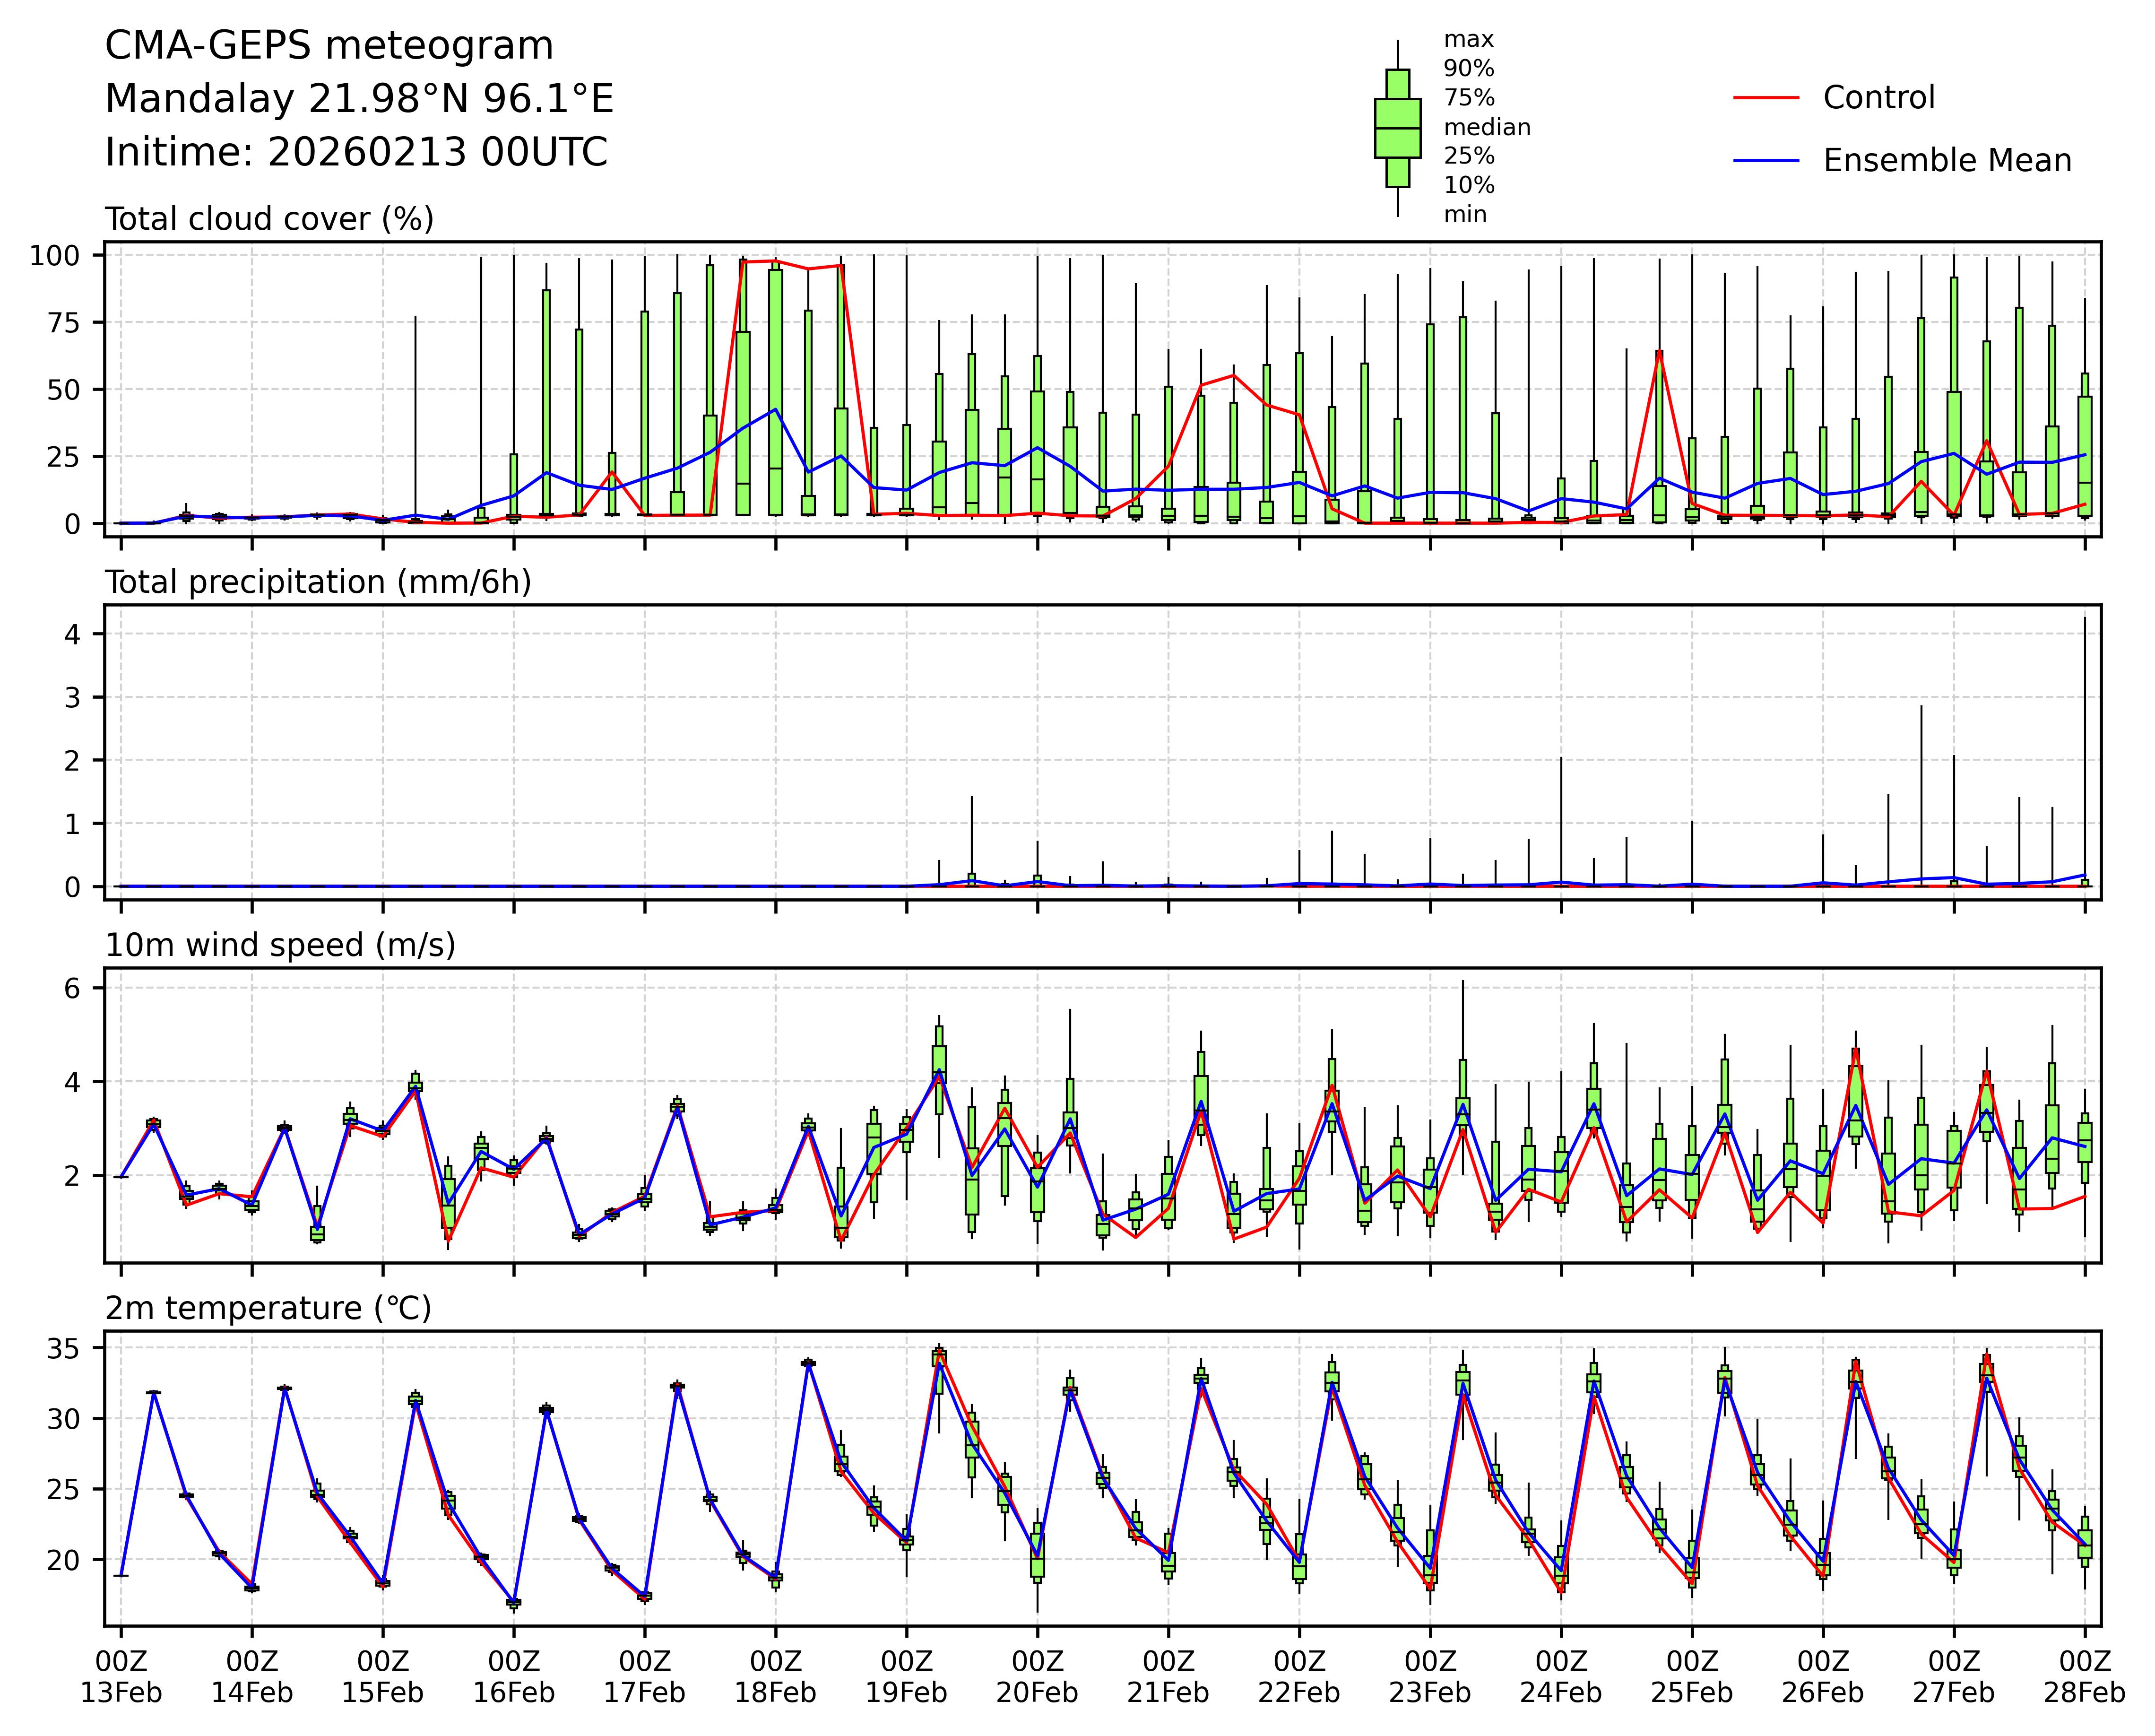
Task: Click the '00Z 18Feb' x-axis label
Action: click(x=775, y=1677)
